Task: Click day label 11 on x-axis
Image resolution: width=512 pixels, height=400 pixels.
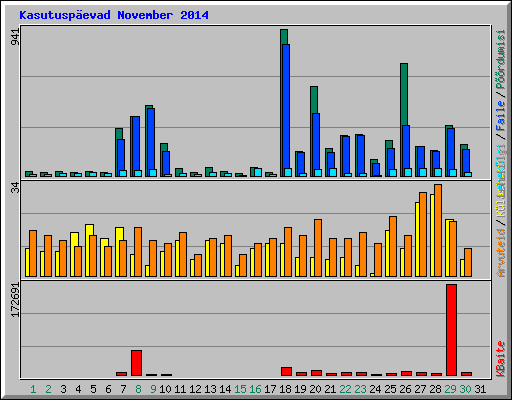Action: 180,389
